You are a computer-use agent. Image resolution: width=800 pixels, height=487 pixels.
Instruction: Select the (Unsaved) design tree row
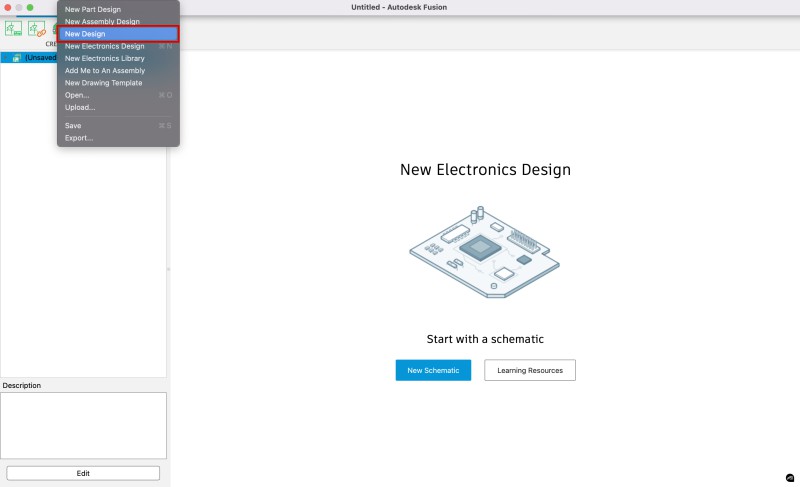coord(29,58)
